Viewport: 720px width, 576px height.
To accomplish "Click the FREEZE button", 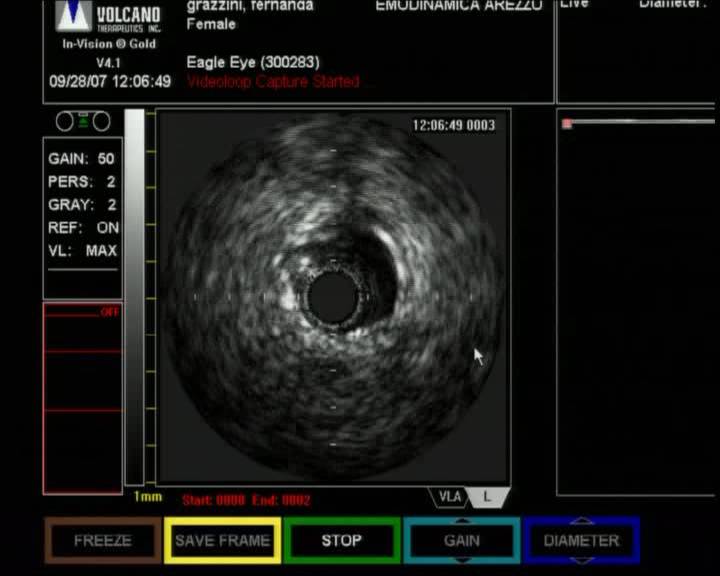I will [102, 540].
